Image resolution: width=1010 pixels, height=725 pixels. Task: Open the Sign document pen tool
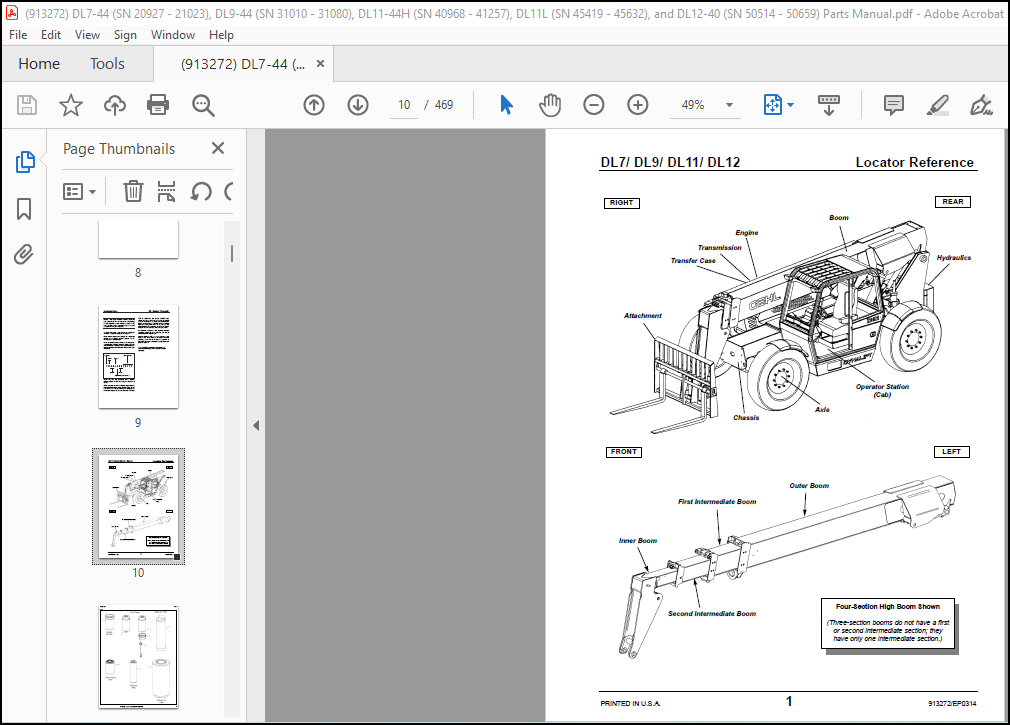(981, 105)
